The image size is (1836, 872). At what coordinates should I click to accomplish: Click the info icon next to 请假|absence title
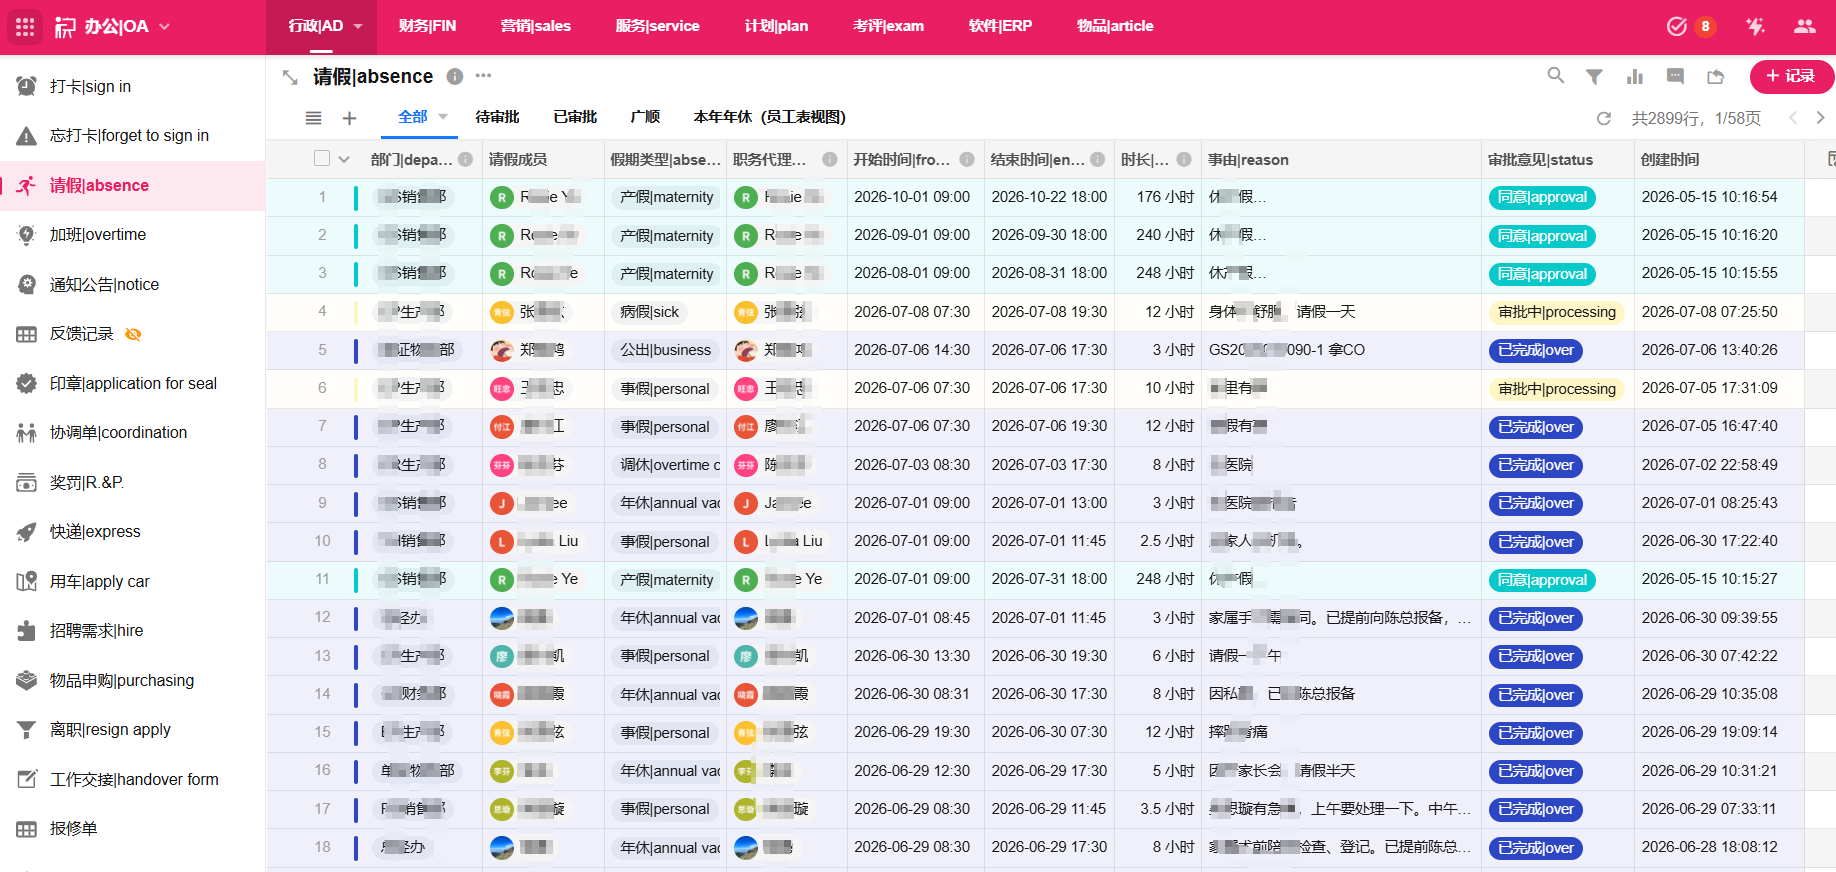455,76
